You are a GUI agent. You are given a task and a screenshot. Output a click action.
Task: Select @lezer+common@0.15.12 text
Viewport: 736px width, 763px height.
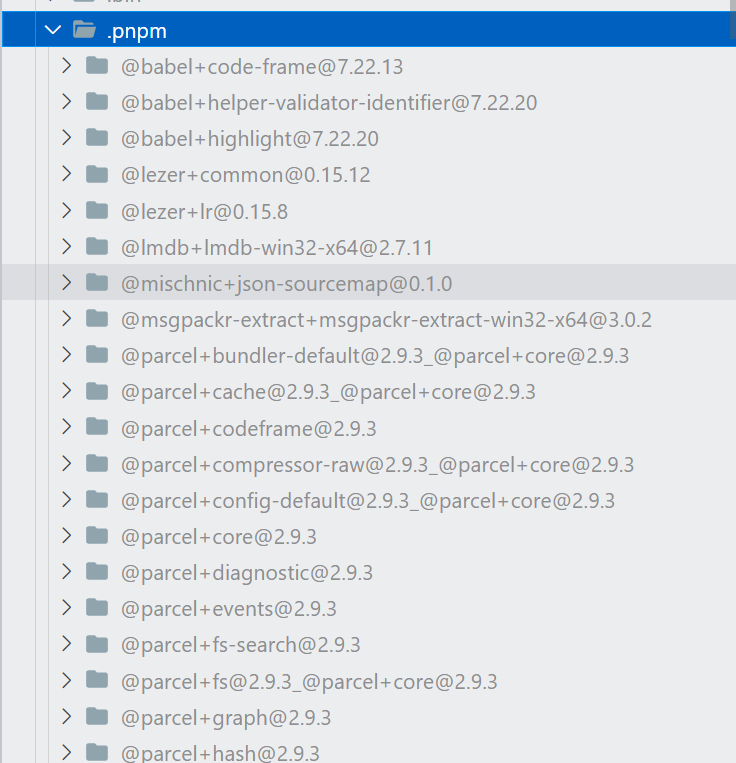[245, 175]
